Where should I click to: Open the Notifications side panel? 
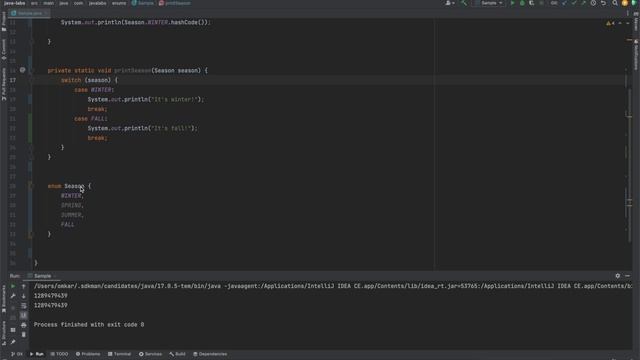(636, 54)
